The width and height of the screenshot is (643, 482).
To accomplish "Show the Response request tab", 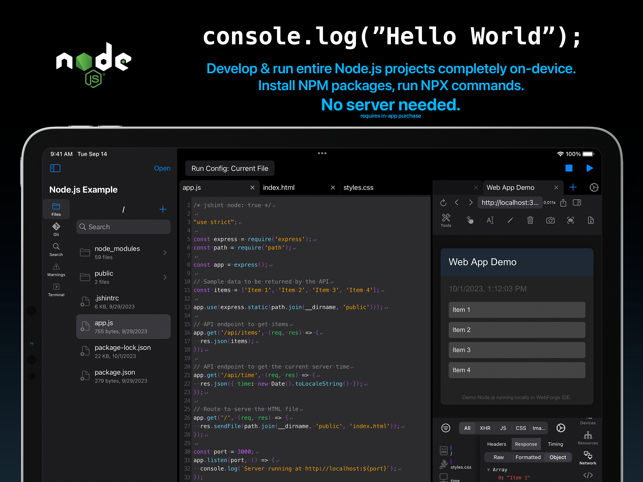I will pos(526,444).
